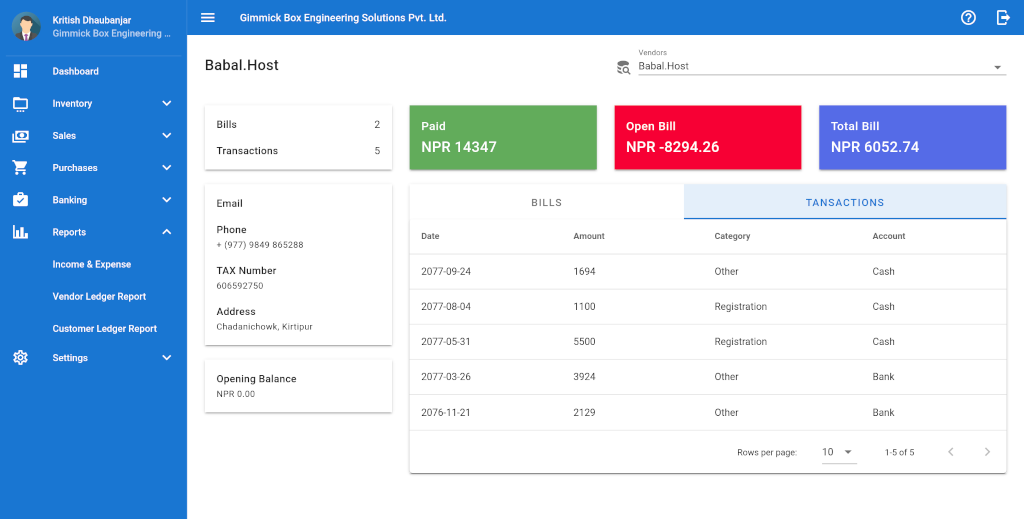Click the Inventory sidebar label

72,103
